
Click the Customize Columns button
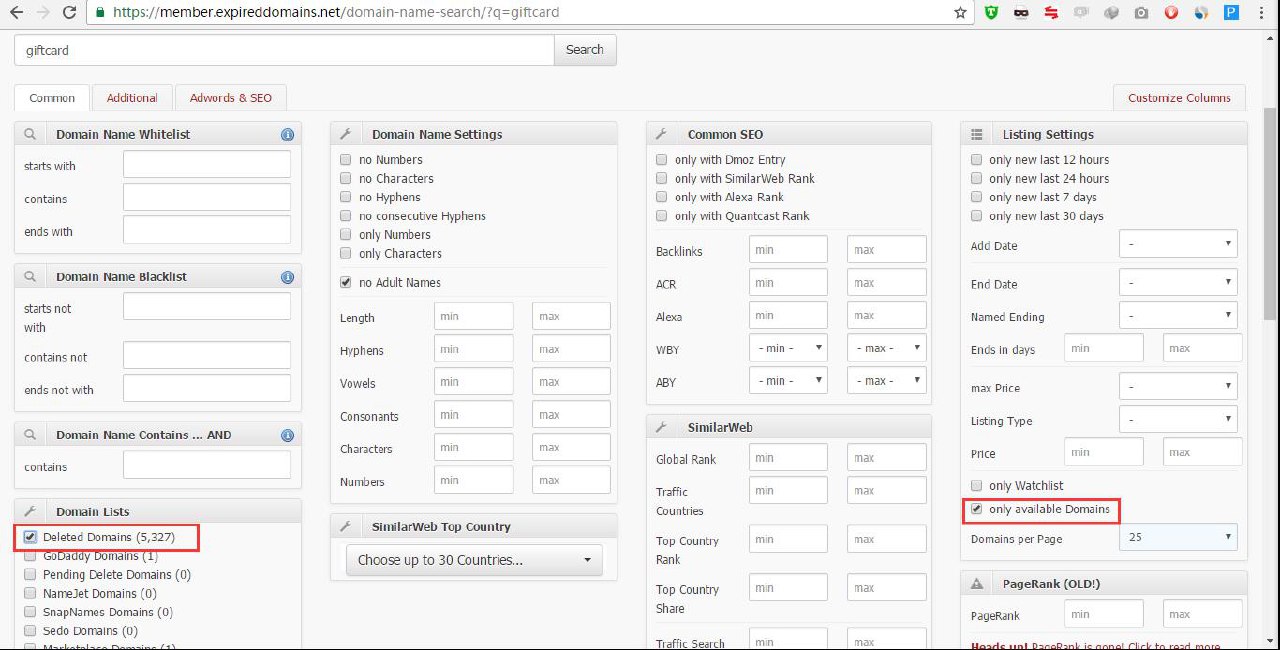click(x=1179, y=98)
